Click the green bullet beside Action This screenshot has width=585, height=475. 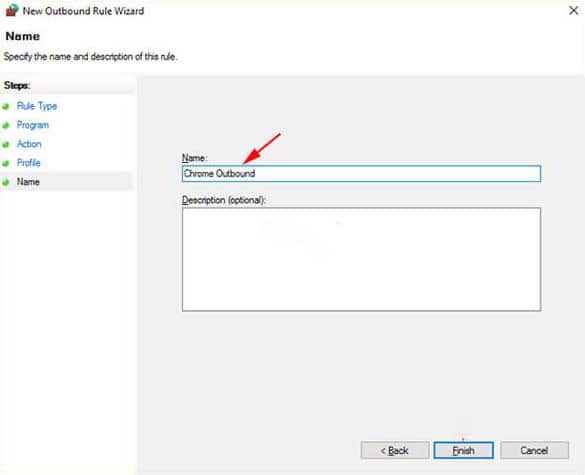[6, 144]
